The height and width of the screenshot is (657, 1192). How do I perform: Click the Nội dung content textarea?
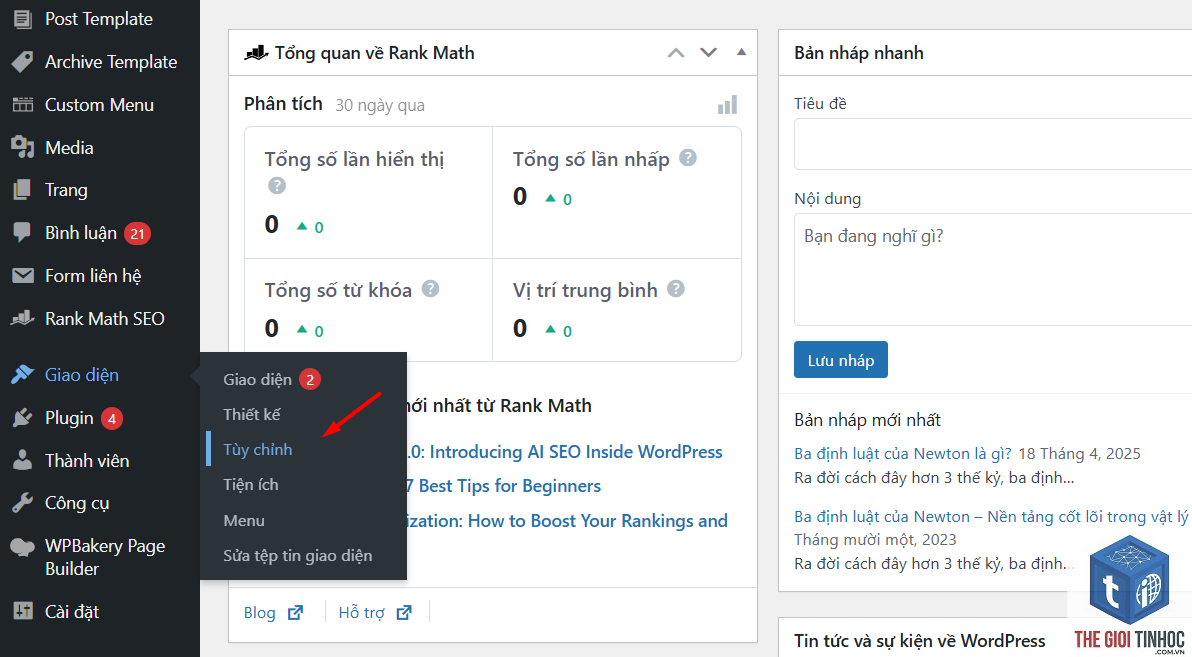click(993, 270)
